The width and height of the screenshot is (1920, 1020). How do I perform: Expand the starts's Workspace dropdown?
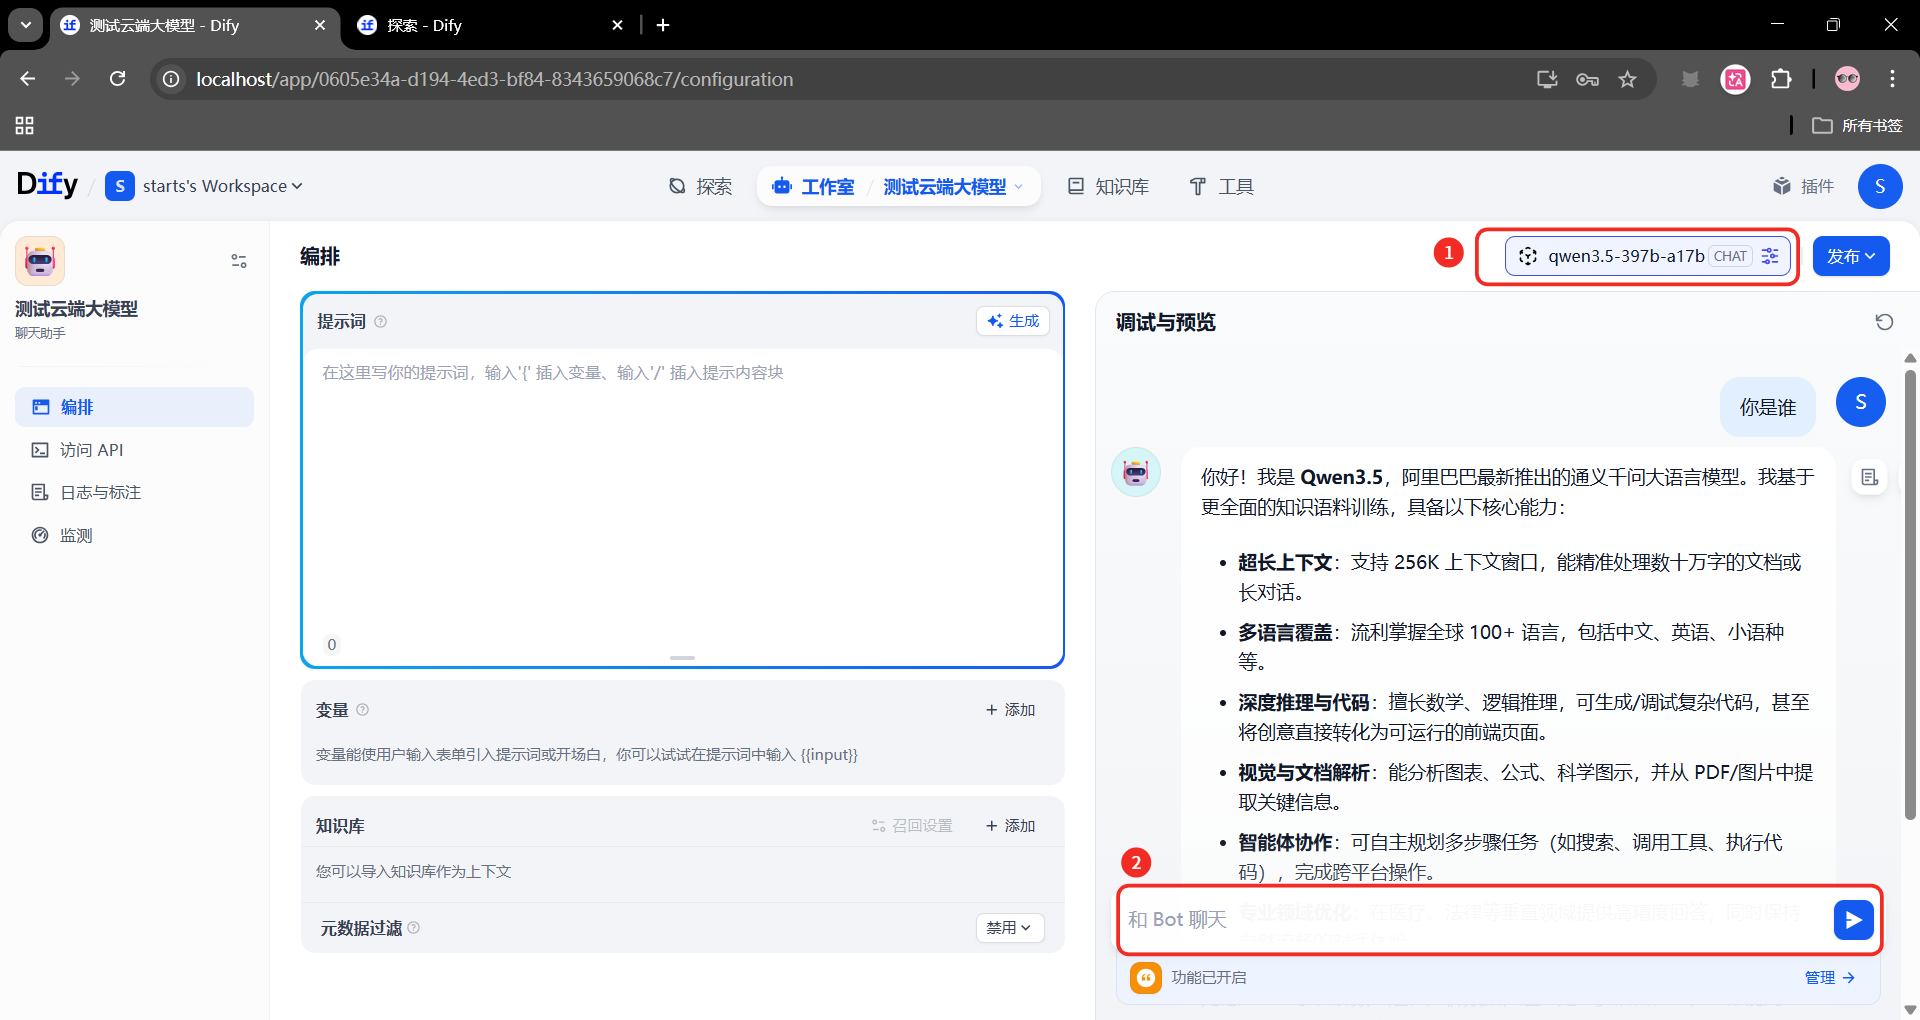(x=204, y=186)
